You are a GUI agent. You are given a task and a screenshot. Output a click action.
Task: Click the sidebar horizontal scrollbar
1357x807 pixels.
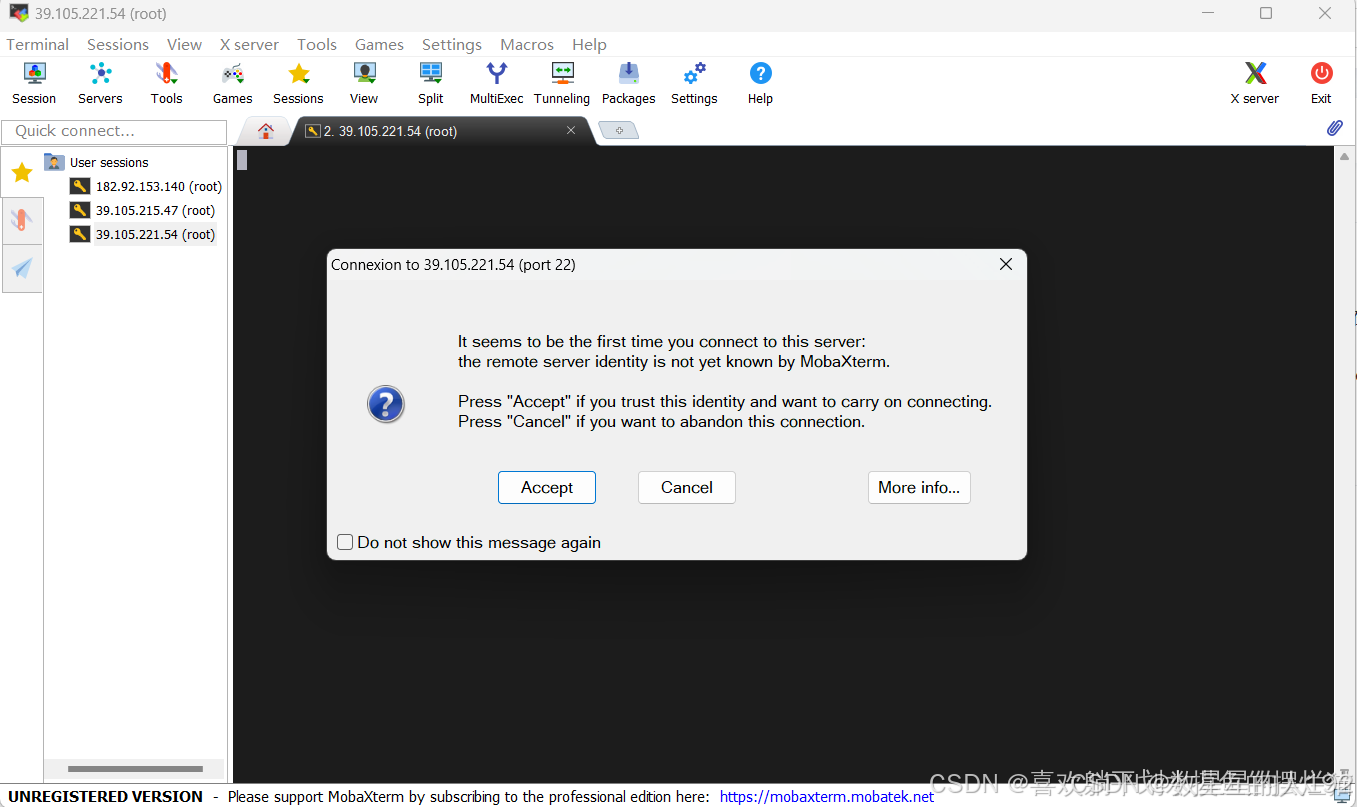click(135, 769)
